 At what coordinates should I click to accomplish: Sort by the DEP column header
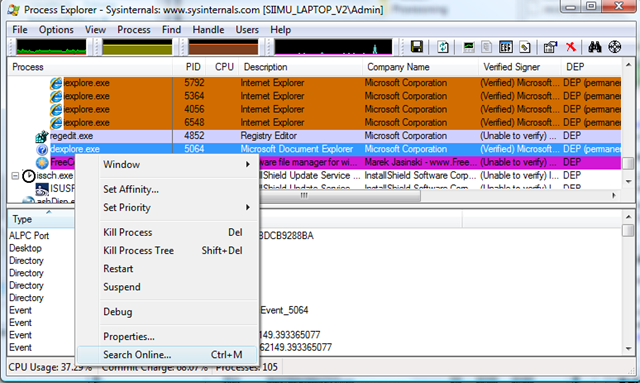pos(591,67)
